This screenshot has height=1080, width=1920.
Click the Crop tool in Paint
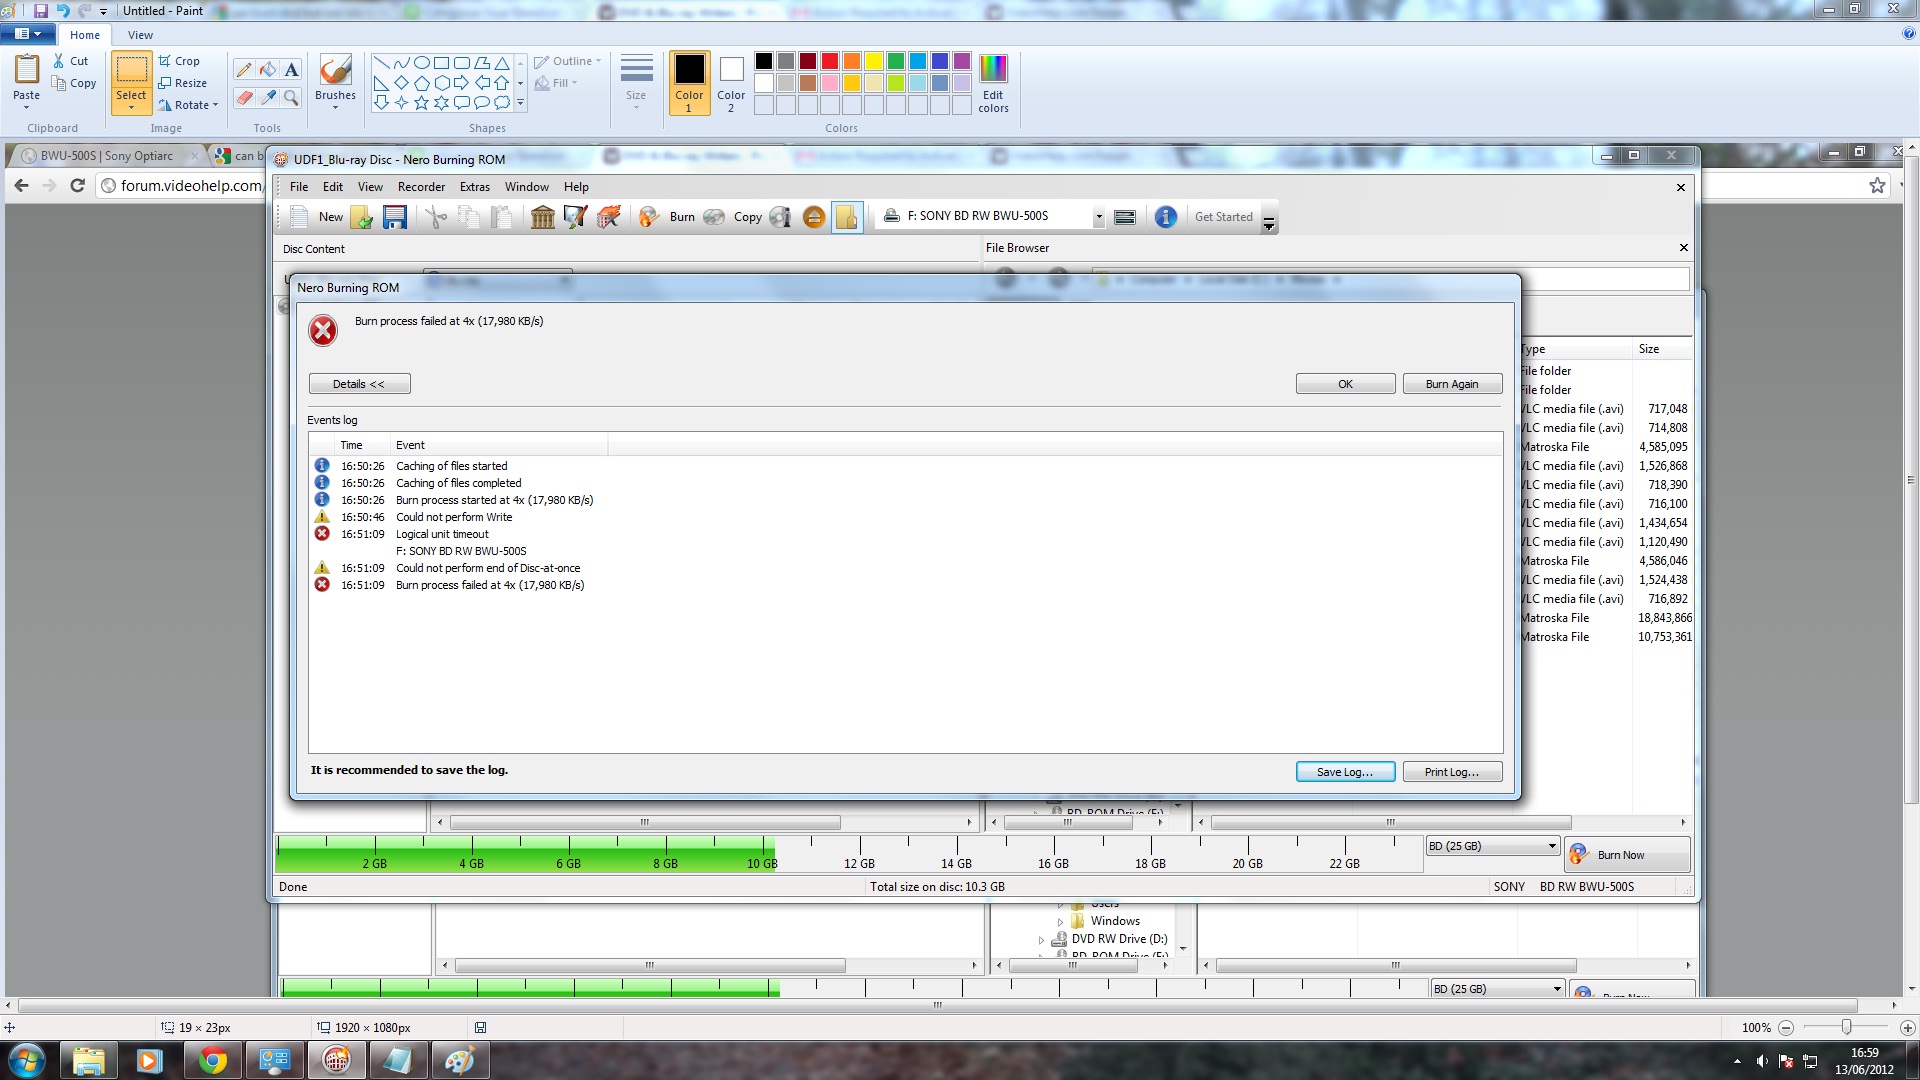click(180, 61)
